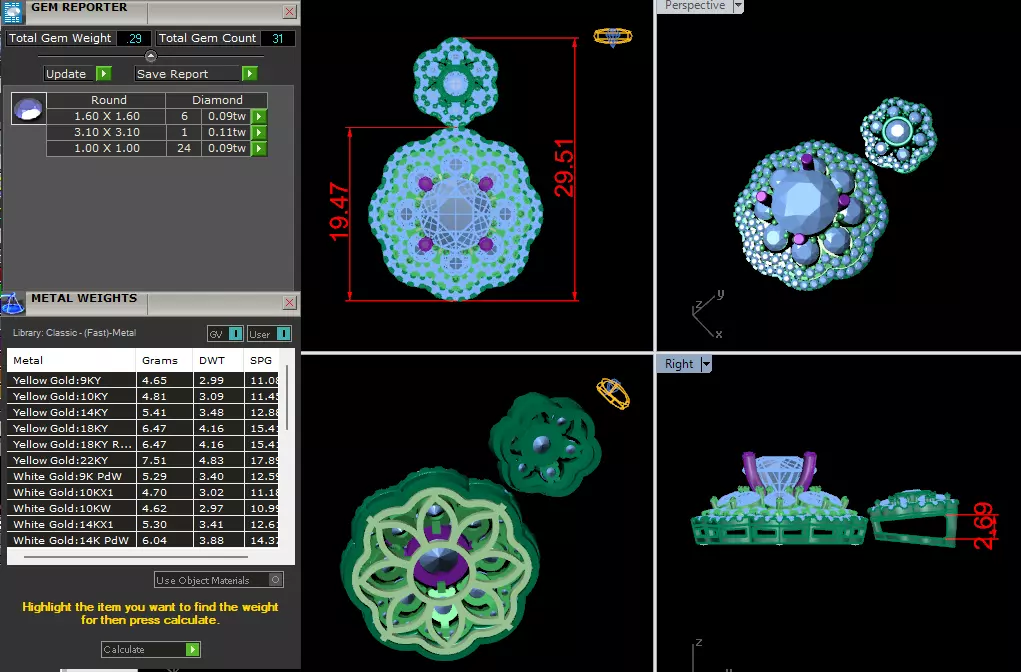1021x672 pixels.
Task: Click the green arrow beside Calculate
Action: pyautogui.click(x=192, y=649)
